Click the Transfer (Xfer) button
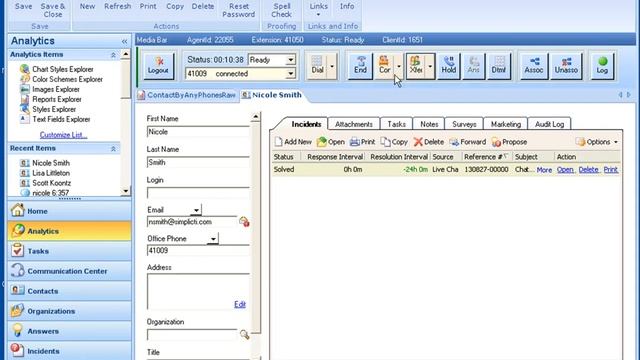640x360 pixels. (416, 65)
